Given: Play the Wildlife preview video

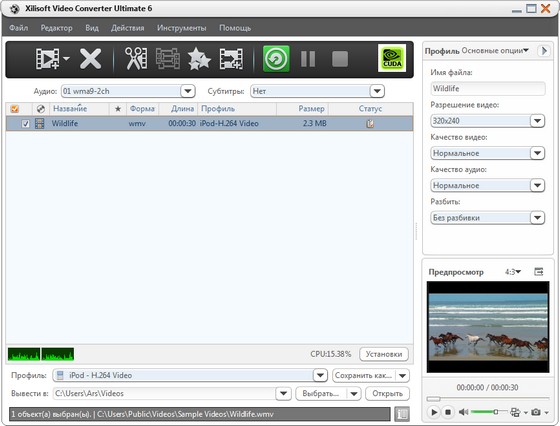Looking at the screenshot, I should (434, 412).
